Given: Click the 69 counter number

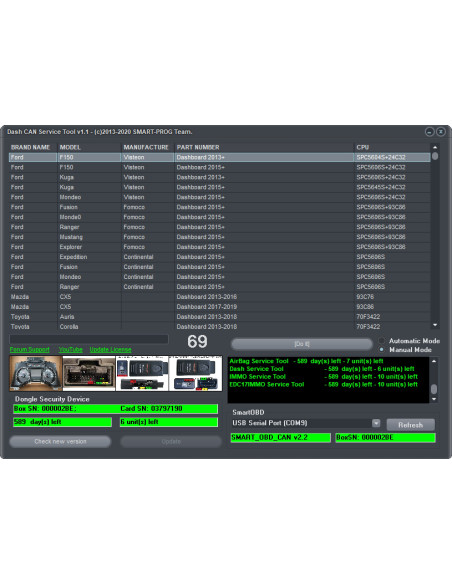Looking at the screenshot, I should 197,342.
